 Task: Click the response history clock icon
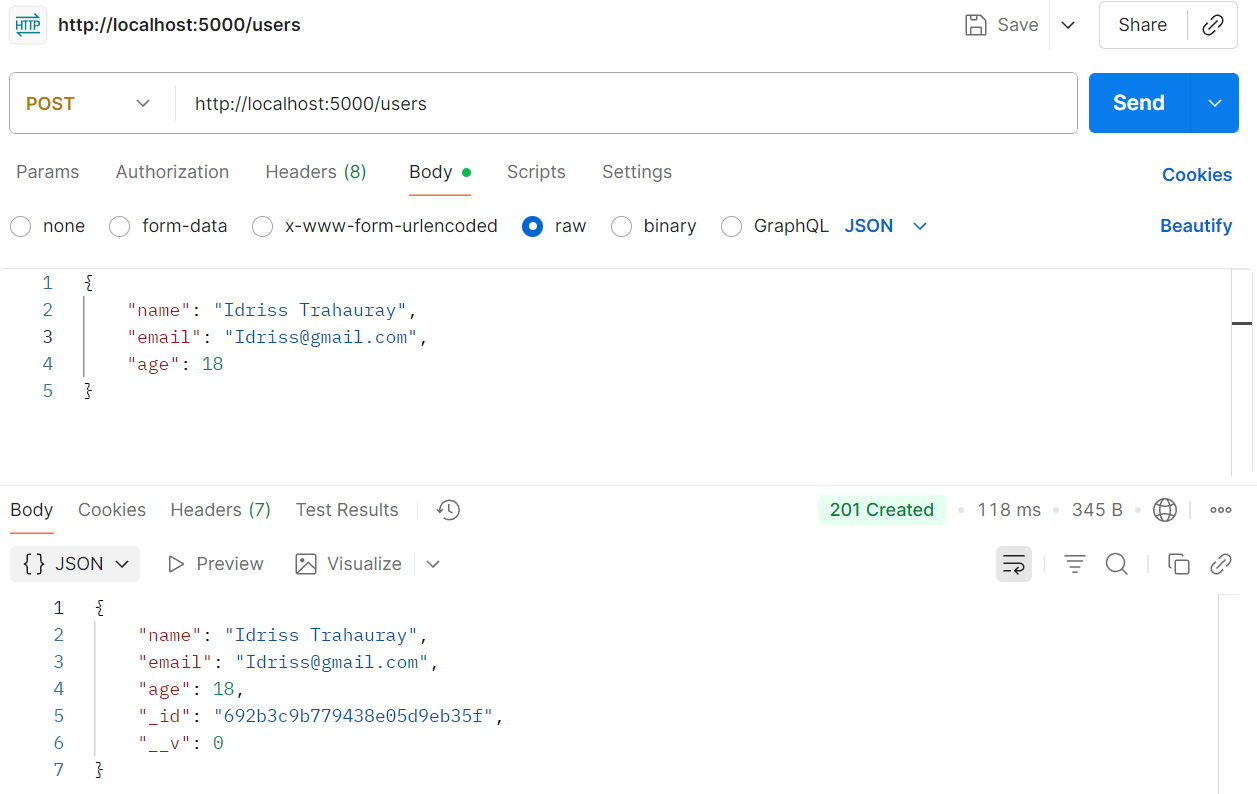point(448,510)
